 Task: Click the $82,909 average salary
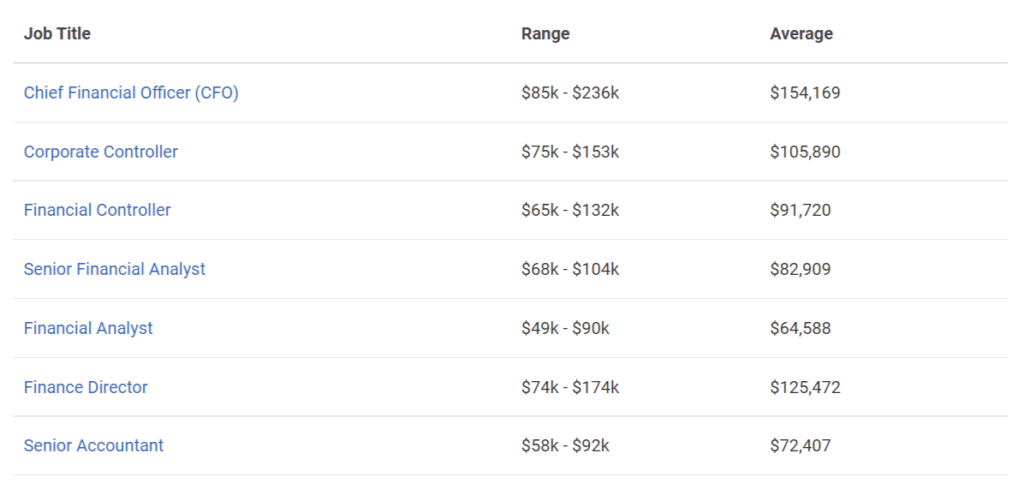tap(801, 269)
